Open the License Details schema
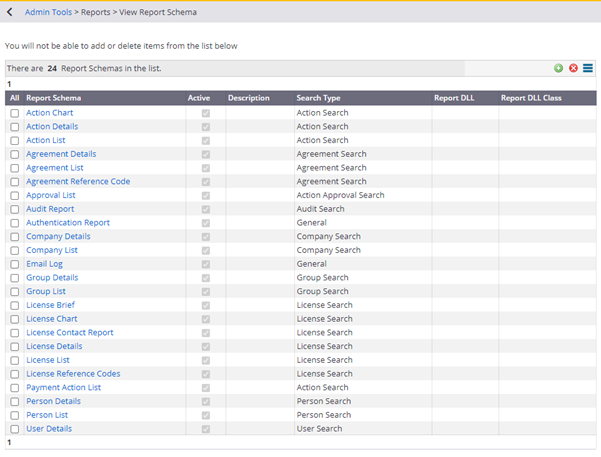 (x=54, y=346)
